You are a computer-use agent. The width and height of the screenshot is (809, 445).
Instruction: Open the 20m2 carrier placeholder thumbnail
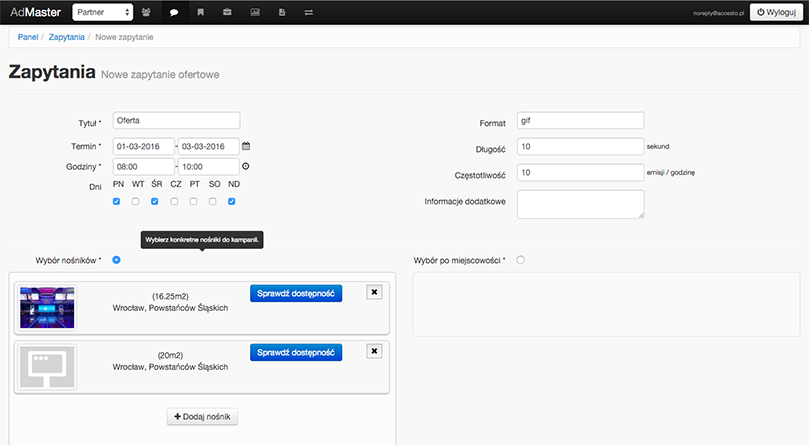tap(47, 367)
